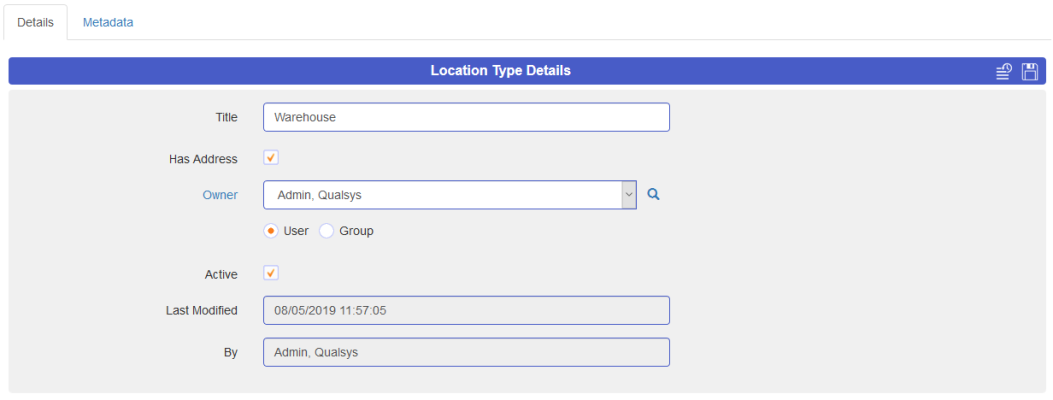Click the search magnifier beside Owner
Screen dimensions: 1053x400
click(653, 195)
